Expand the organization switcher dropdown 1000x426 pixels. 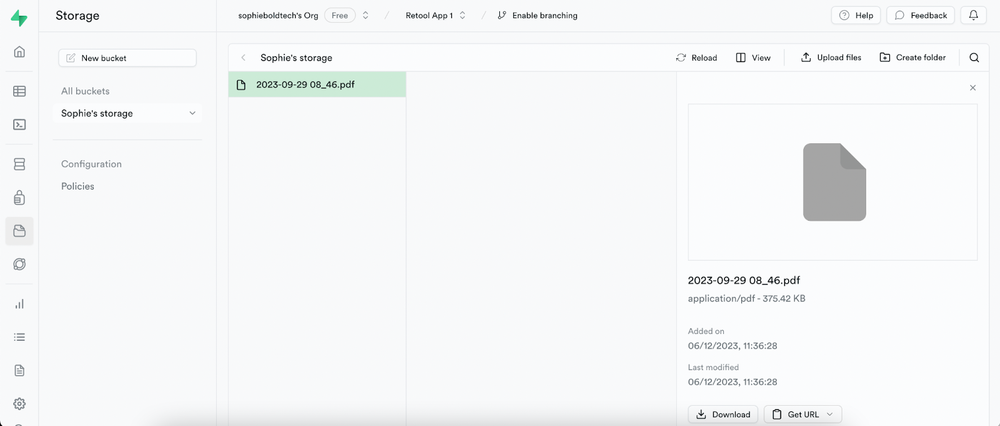tap(365, 16)
